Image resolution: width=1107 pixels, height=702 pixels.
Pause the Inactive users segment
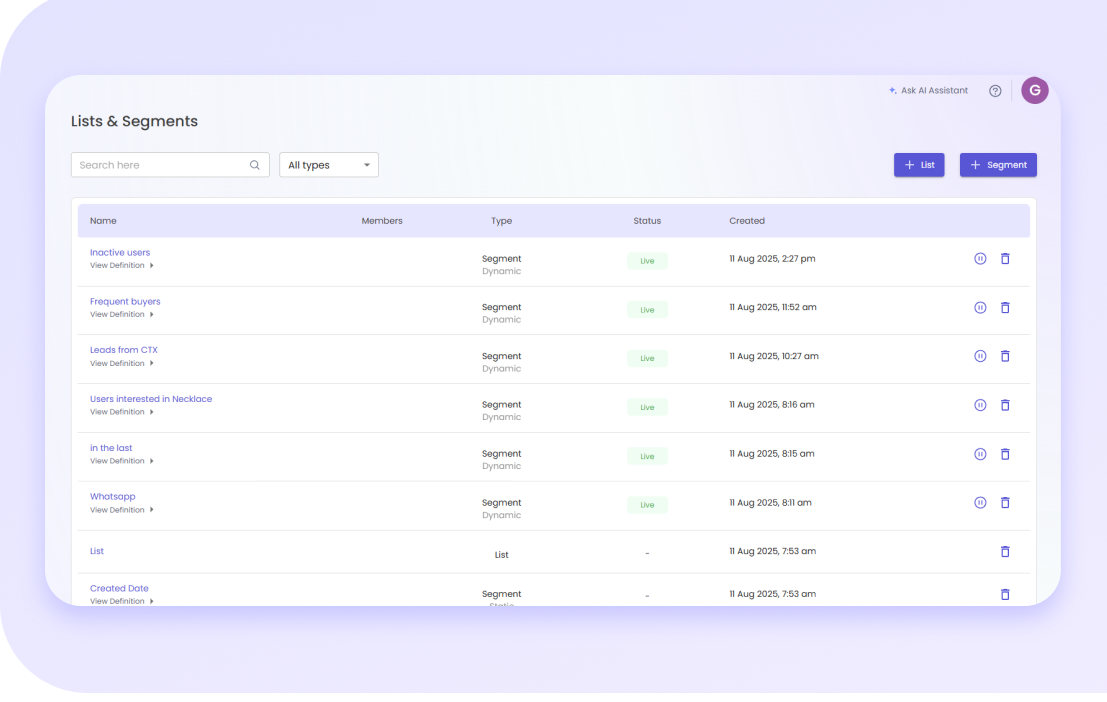tap(980, 258)
